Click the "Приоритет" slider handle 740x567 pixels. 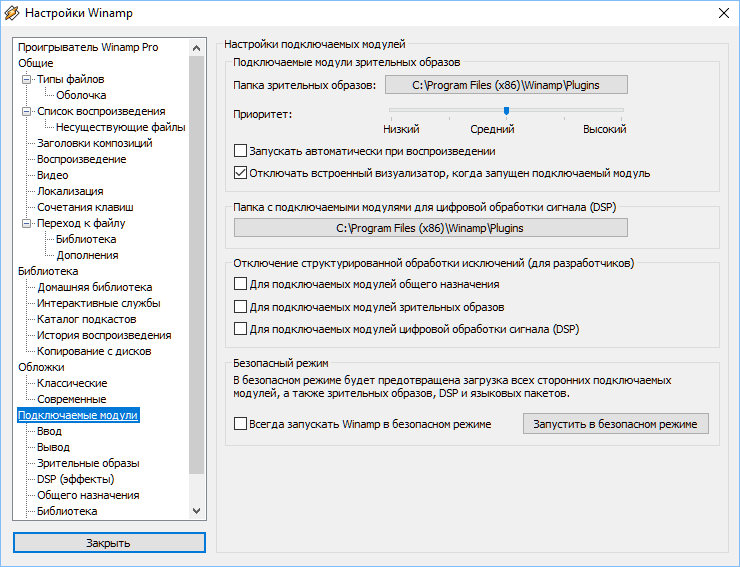click(x=507, y=110)
